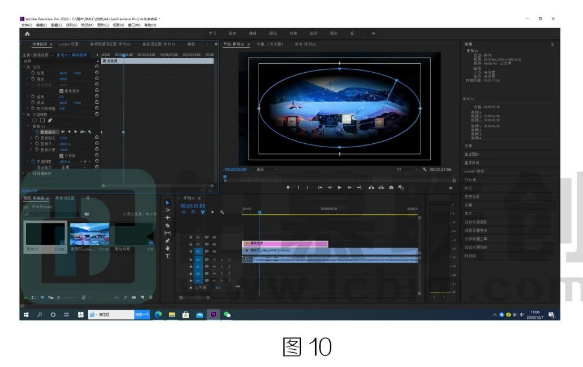Open mask tracking method wrench options
This screenshot has width=583, height=367.
tap(90, 132)
